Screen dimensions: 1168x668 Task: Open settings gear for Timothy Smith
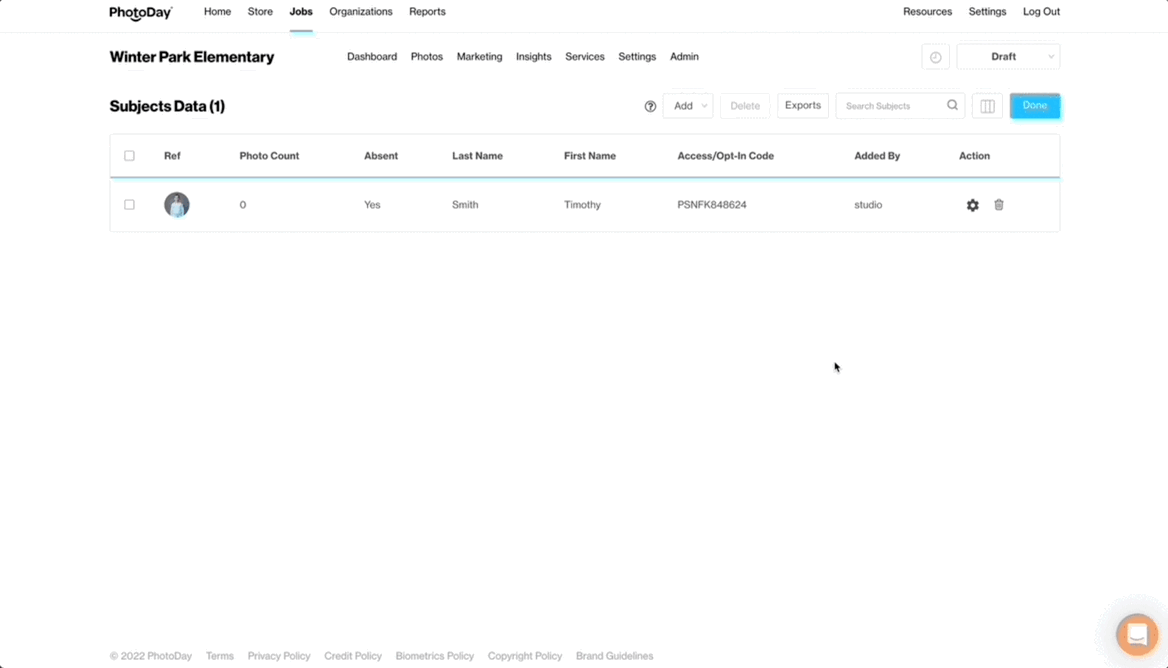click(x=972, y=205)
